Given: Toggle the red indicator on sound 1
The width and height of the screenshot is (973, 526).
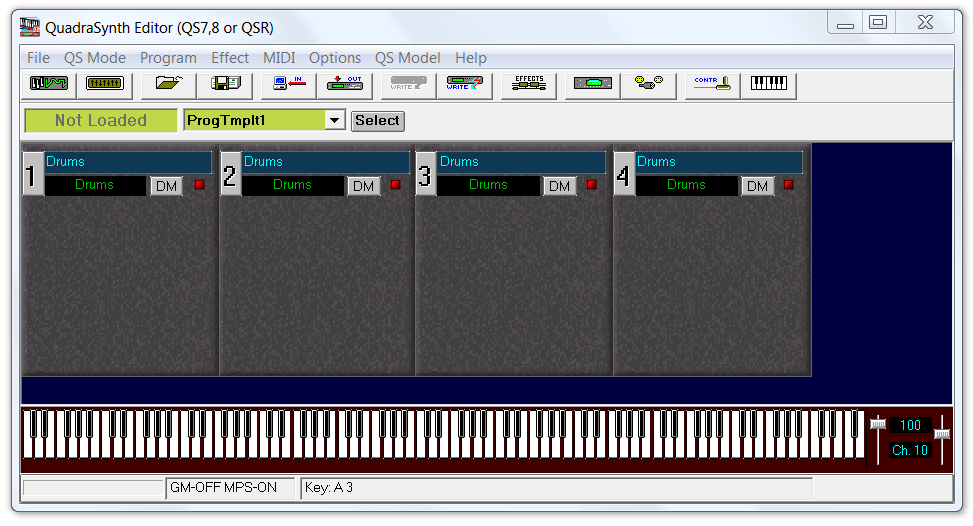Looking at the screenshot, I should click(199, 185).
